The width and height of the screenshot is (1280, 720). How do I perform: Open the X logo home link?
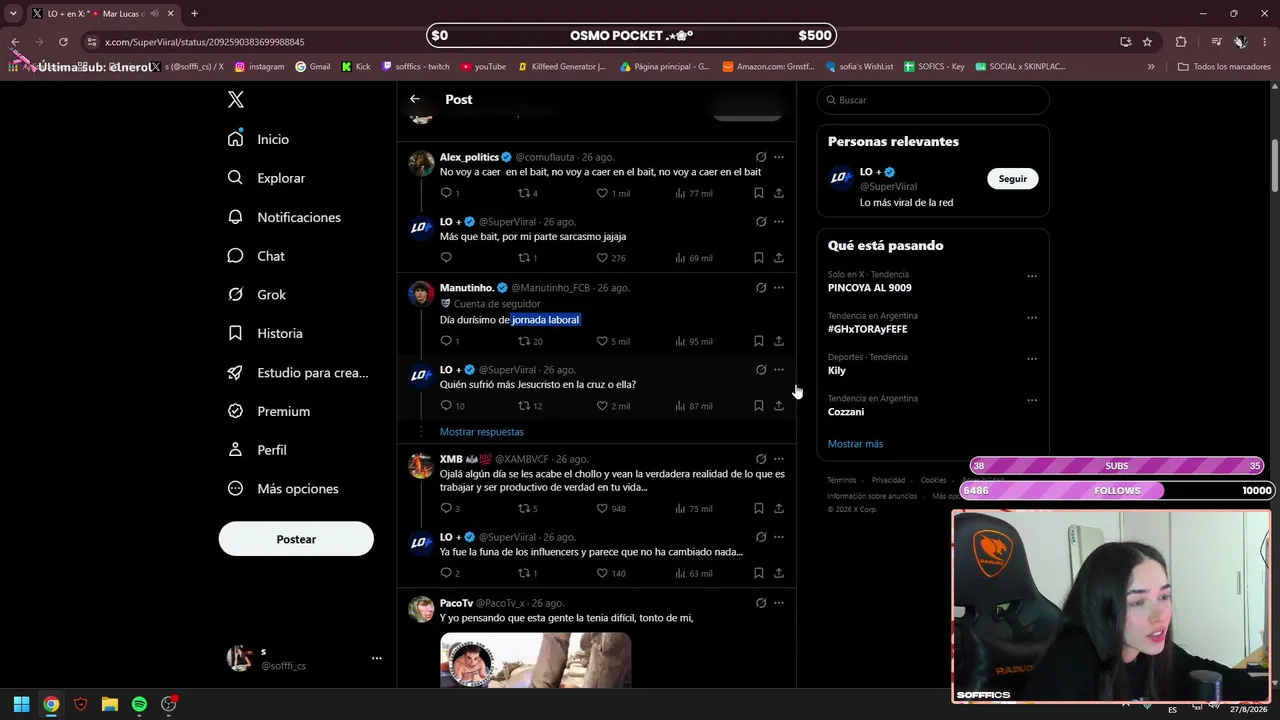(236, 100)
